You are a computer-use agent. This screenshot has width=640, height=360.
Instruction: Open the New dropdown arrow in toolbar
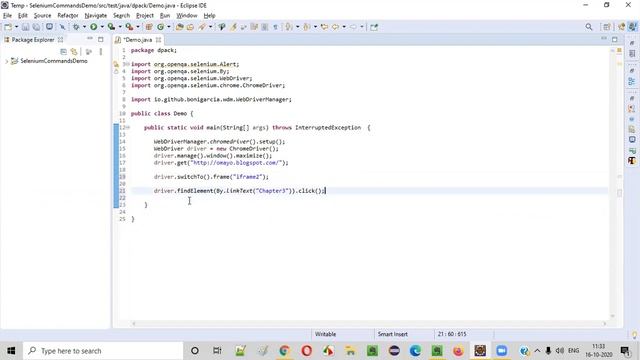click(x=16, y=27)
